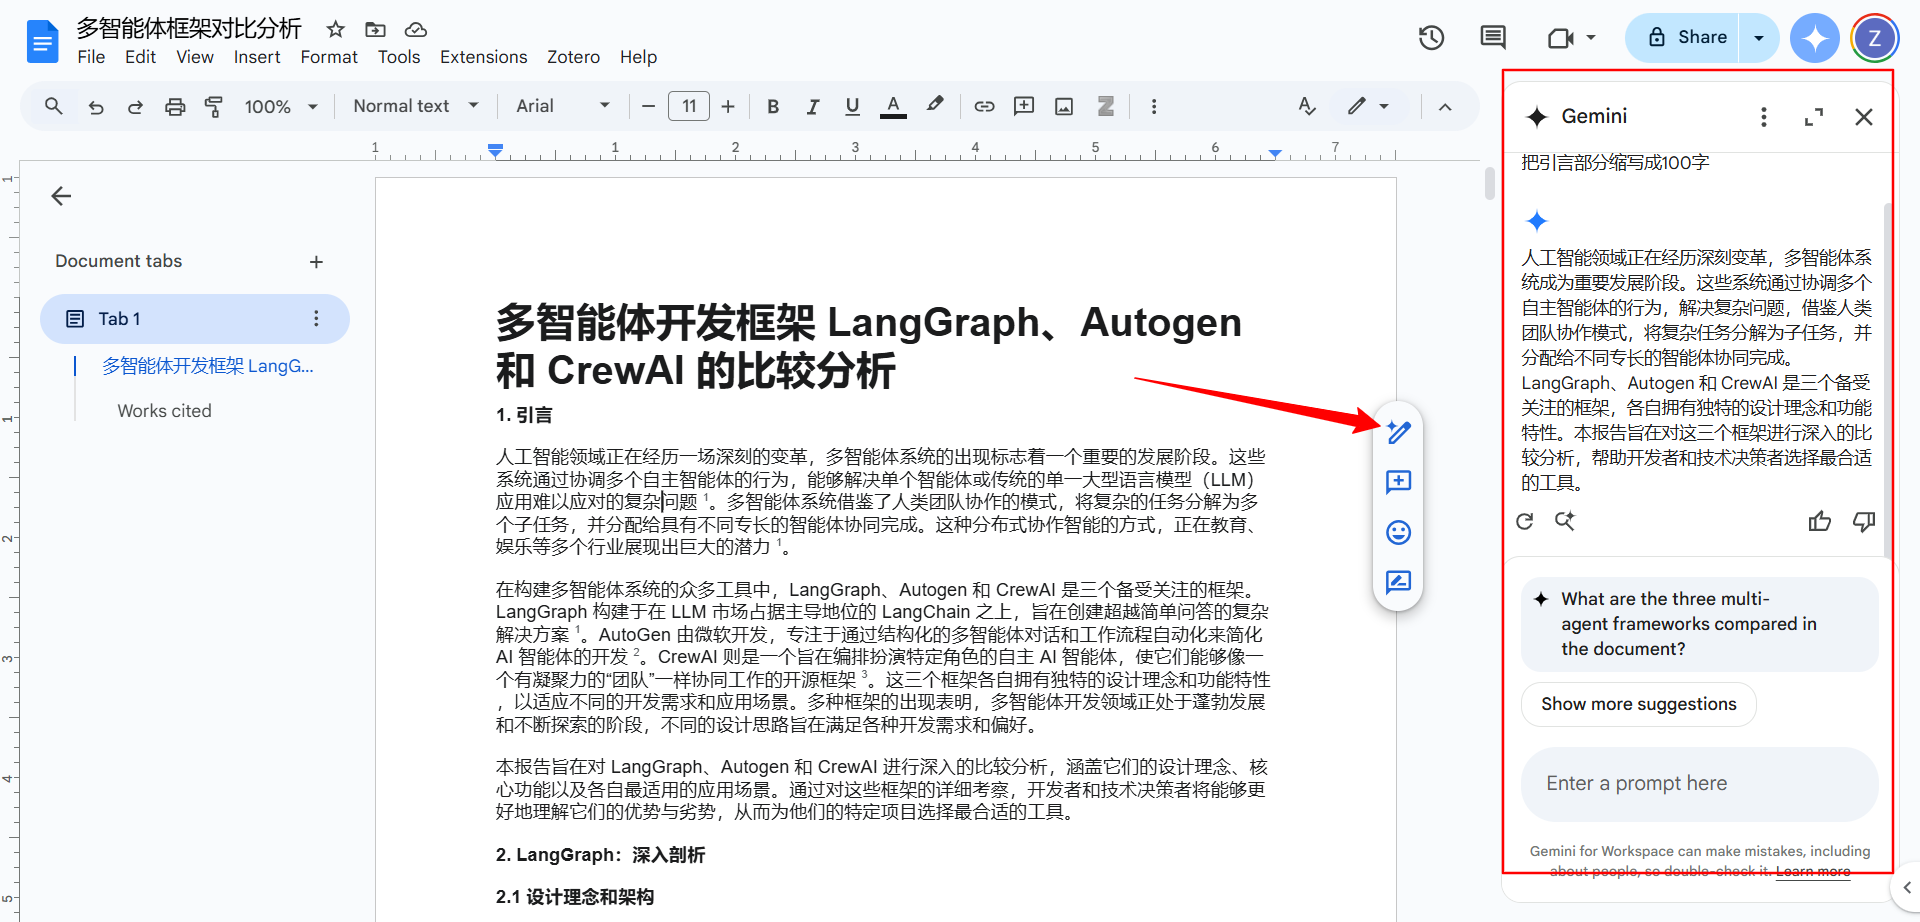Toggle bold formatting

tap(773, 106)
